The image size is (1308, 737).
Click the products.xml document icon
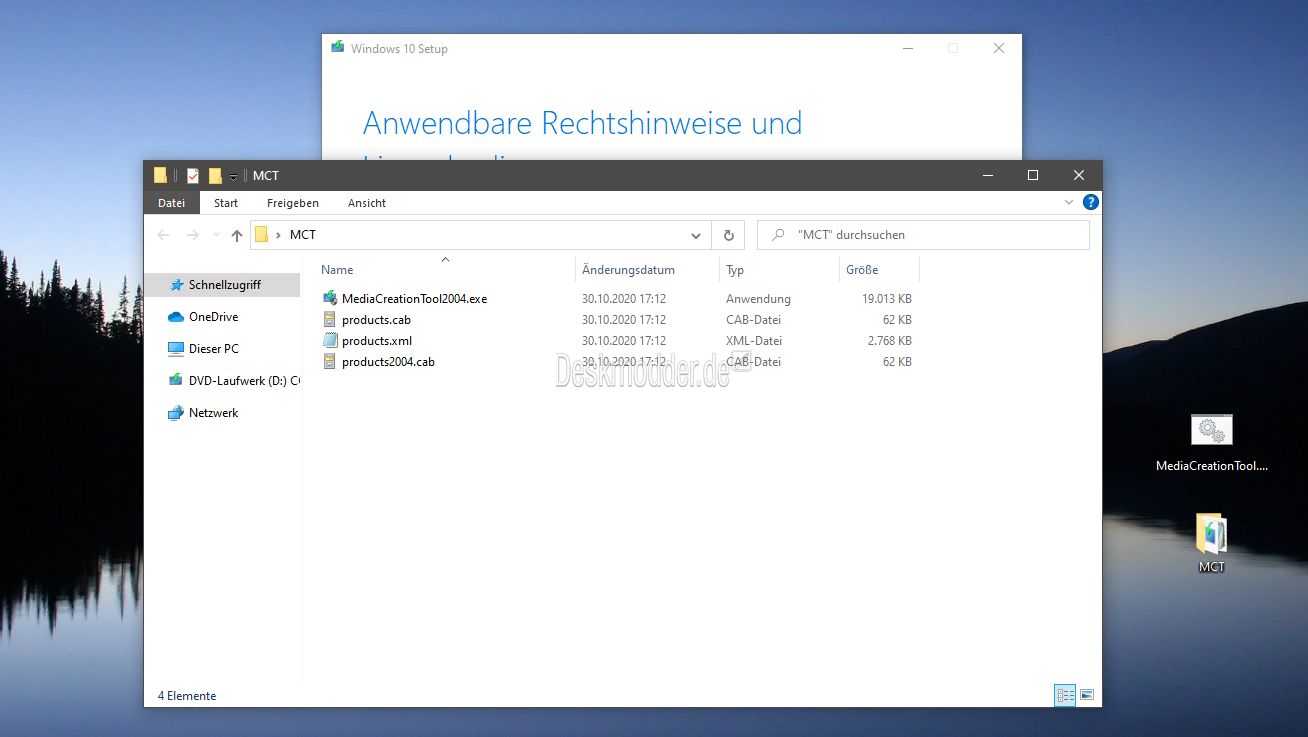(331, 341)
